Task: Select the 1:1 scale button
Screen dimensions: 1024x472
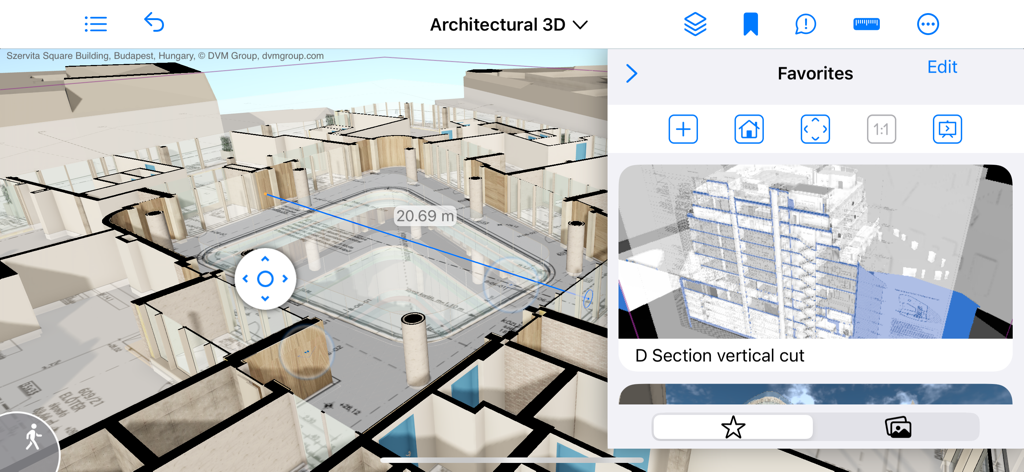Action: coord(881,129)
